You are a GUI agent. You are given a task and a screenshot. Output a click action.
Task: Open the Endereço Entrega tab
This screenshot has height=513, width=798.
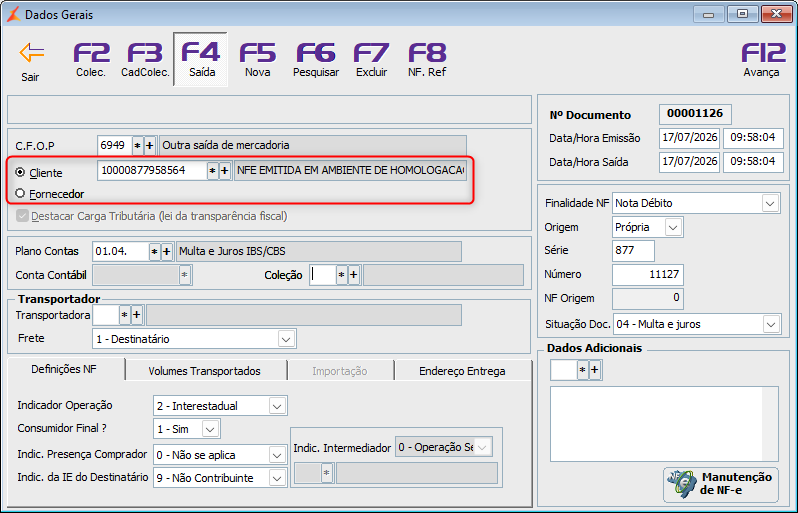pos(462,371)
